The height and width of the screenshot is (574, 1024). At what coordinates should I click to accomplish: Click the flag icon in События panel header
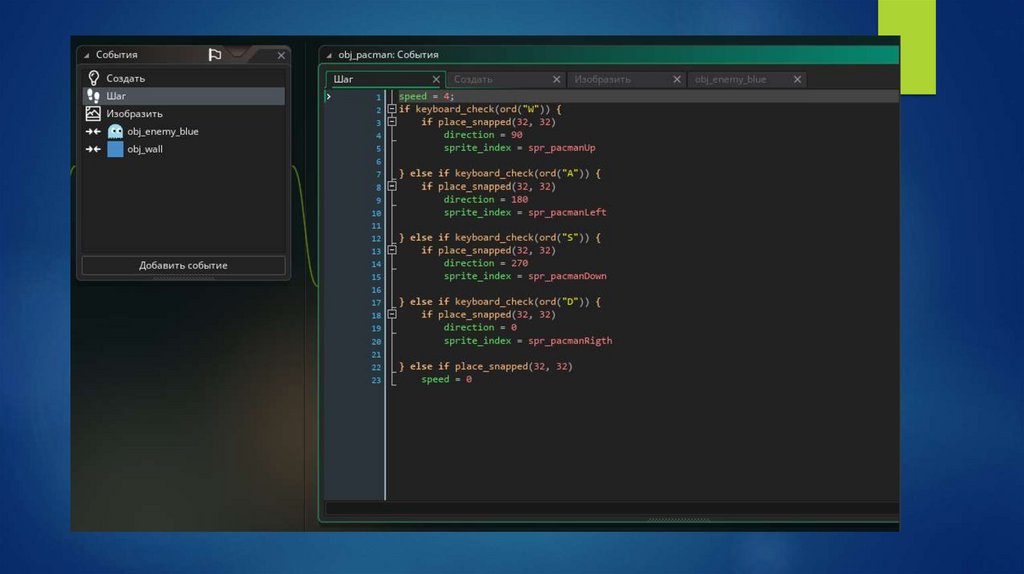tap(214, 55)
